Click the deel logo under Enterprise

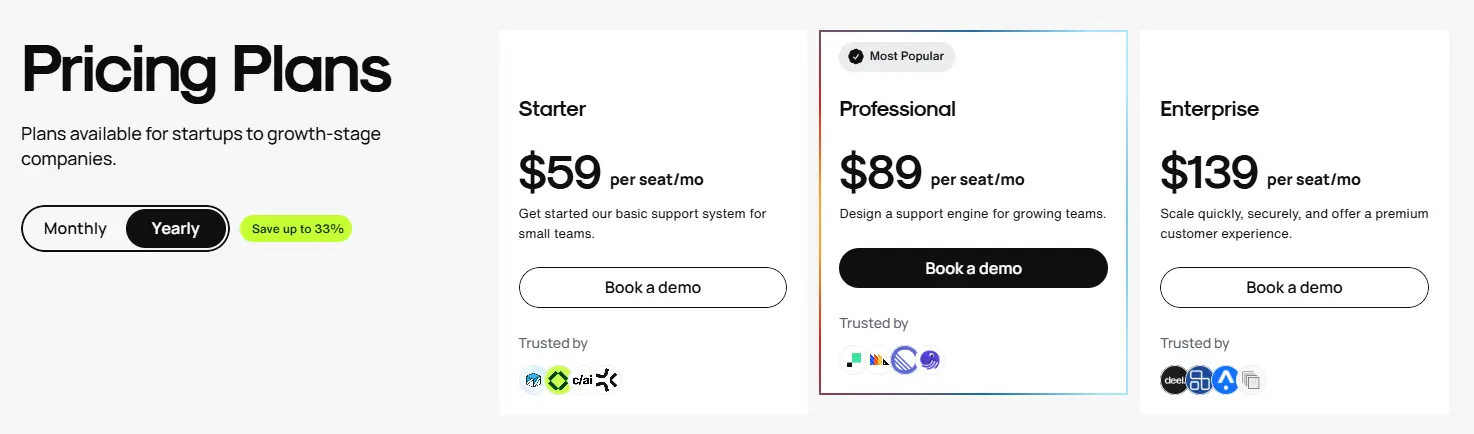coord(1174,380)
